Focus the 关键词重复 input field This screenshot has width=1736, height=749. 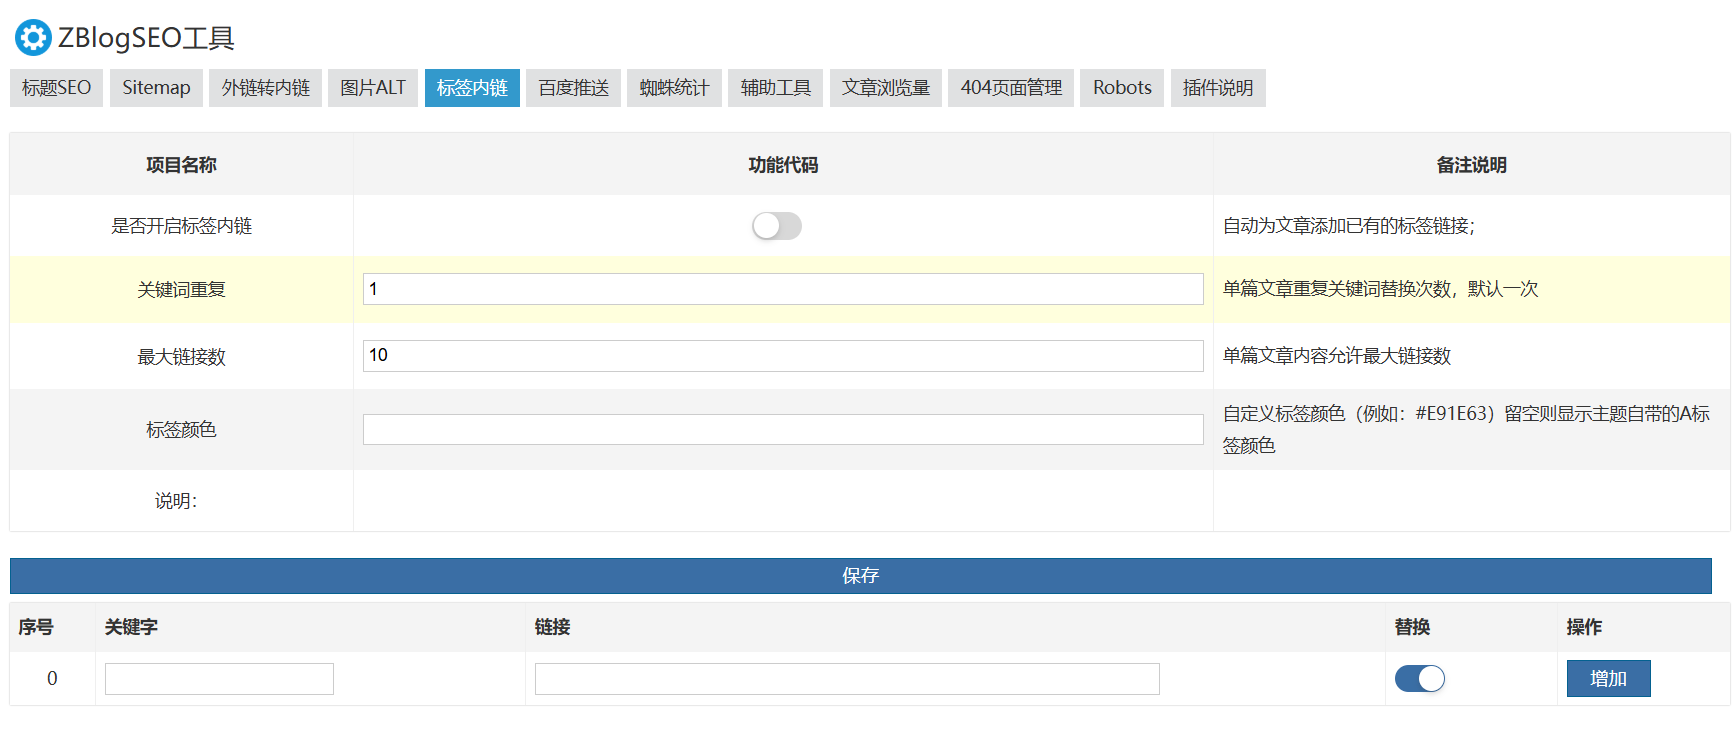[782, 289]
